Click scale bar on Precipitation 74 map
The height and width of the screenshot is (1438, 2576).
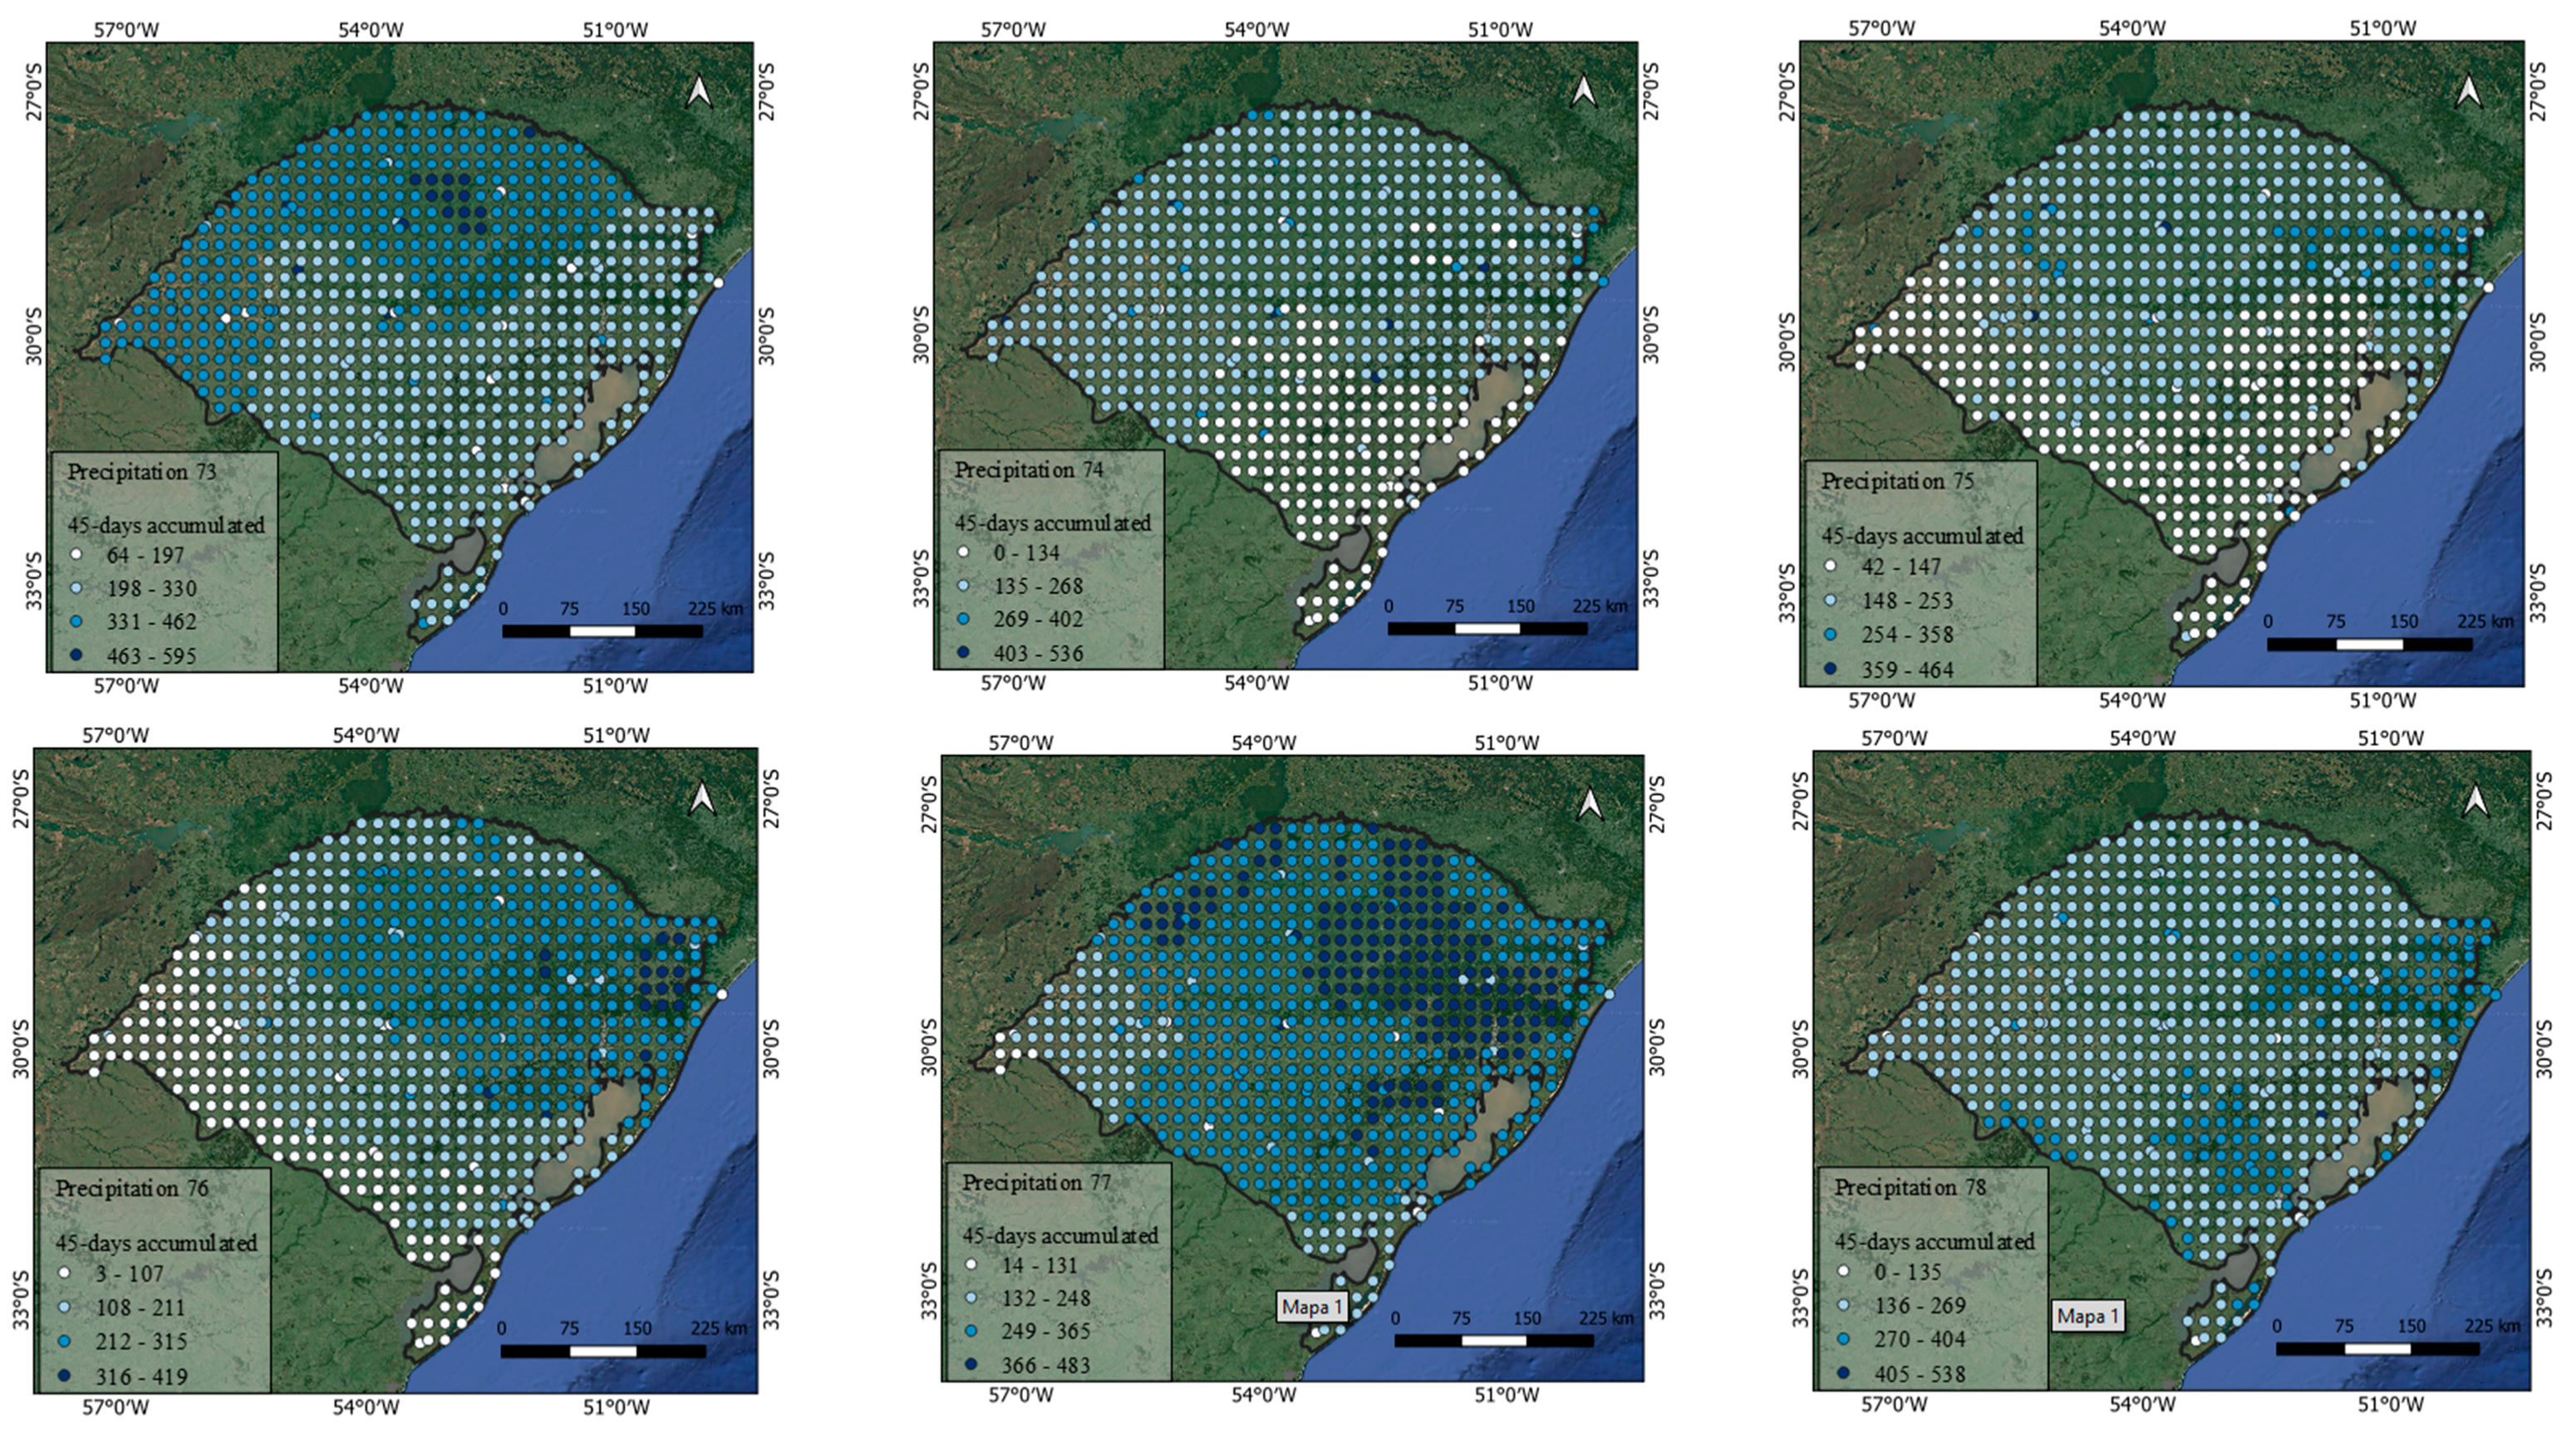click(x=1487, y=629)
